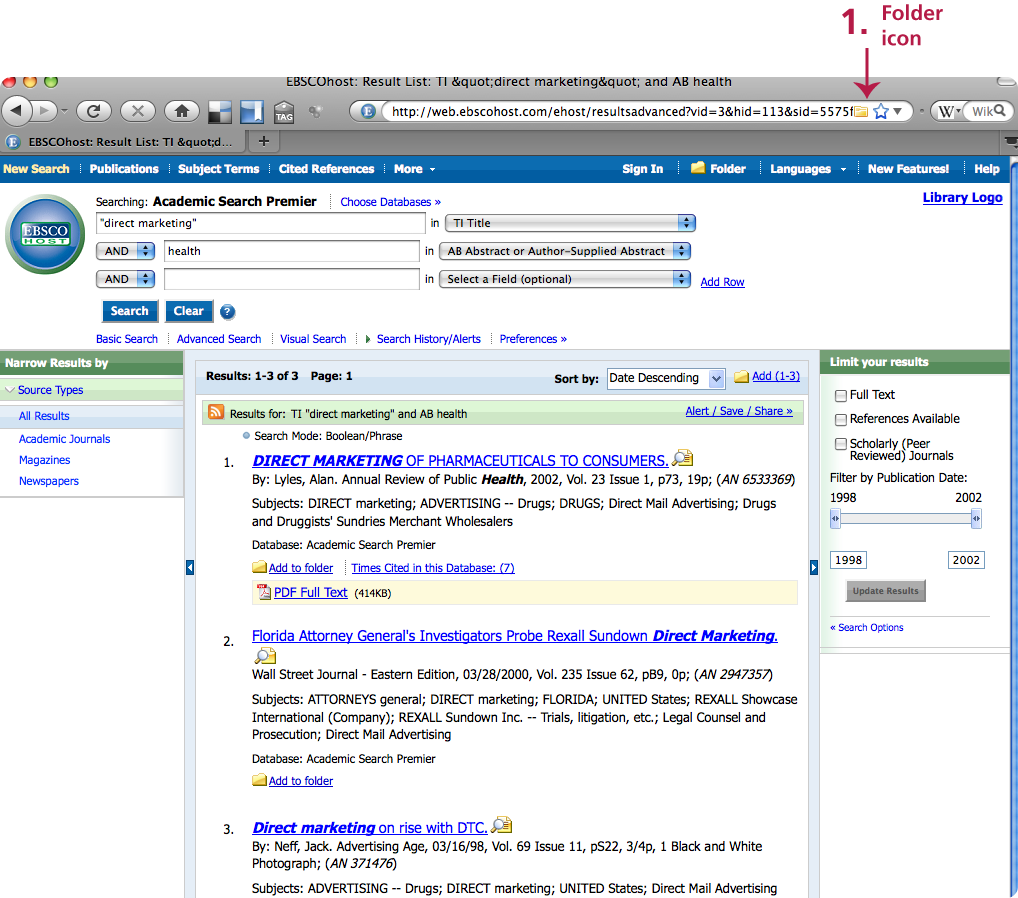Viewport: 1018px width, 898px height.
Task: Click the browser Back arrow button
Action: (17, 111)
